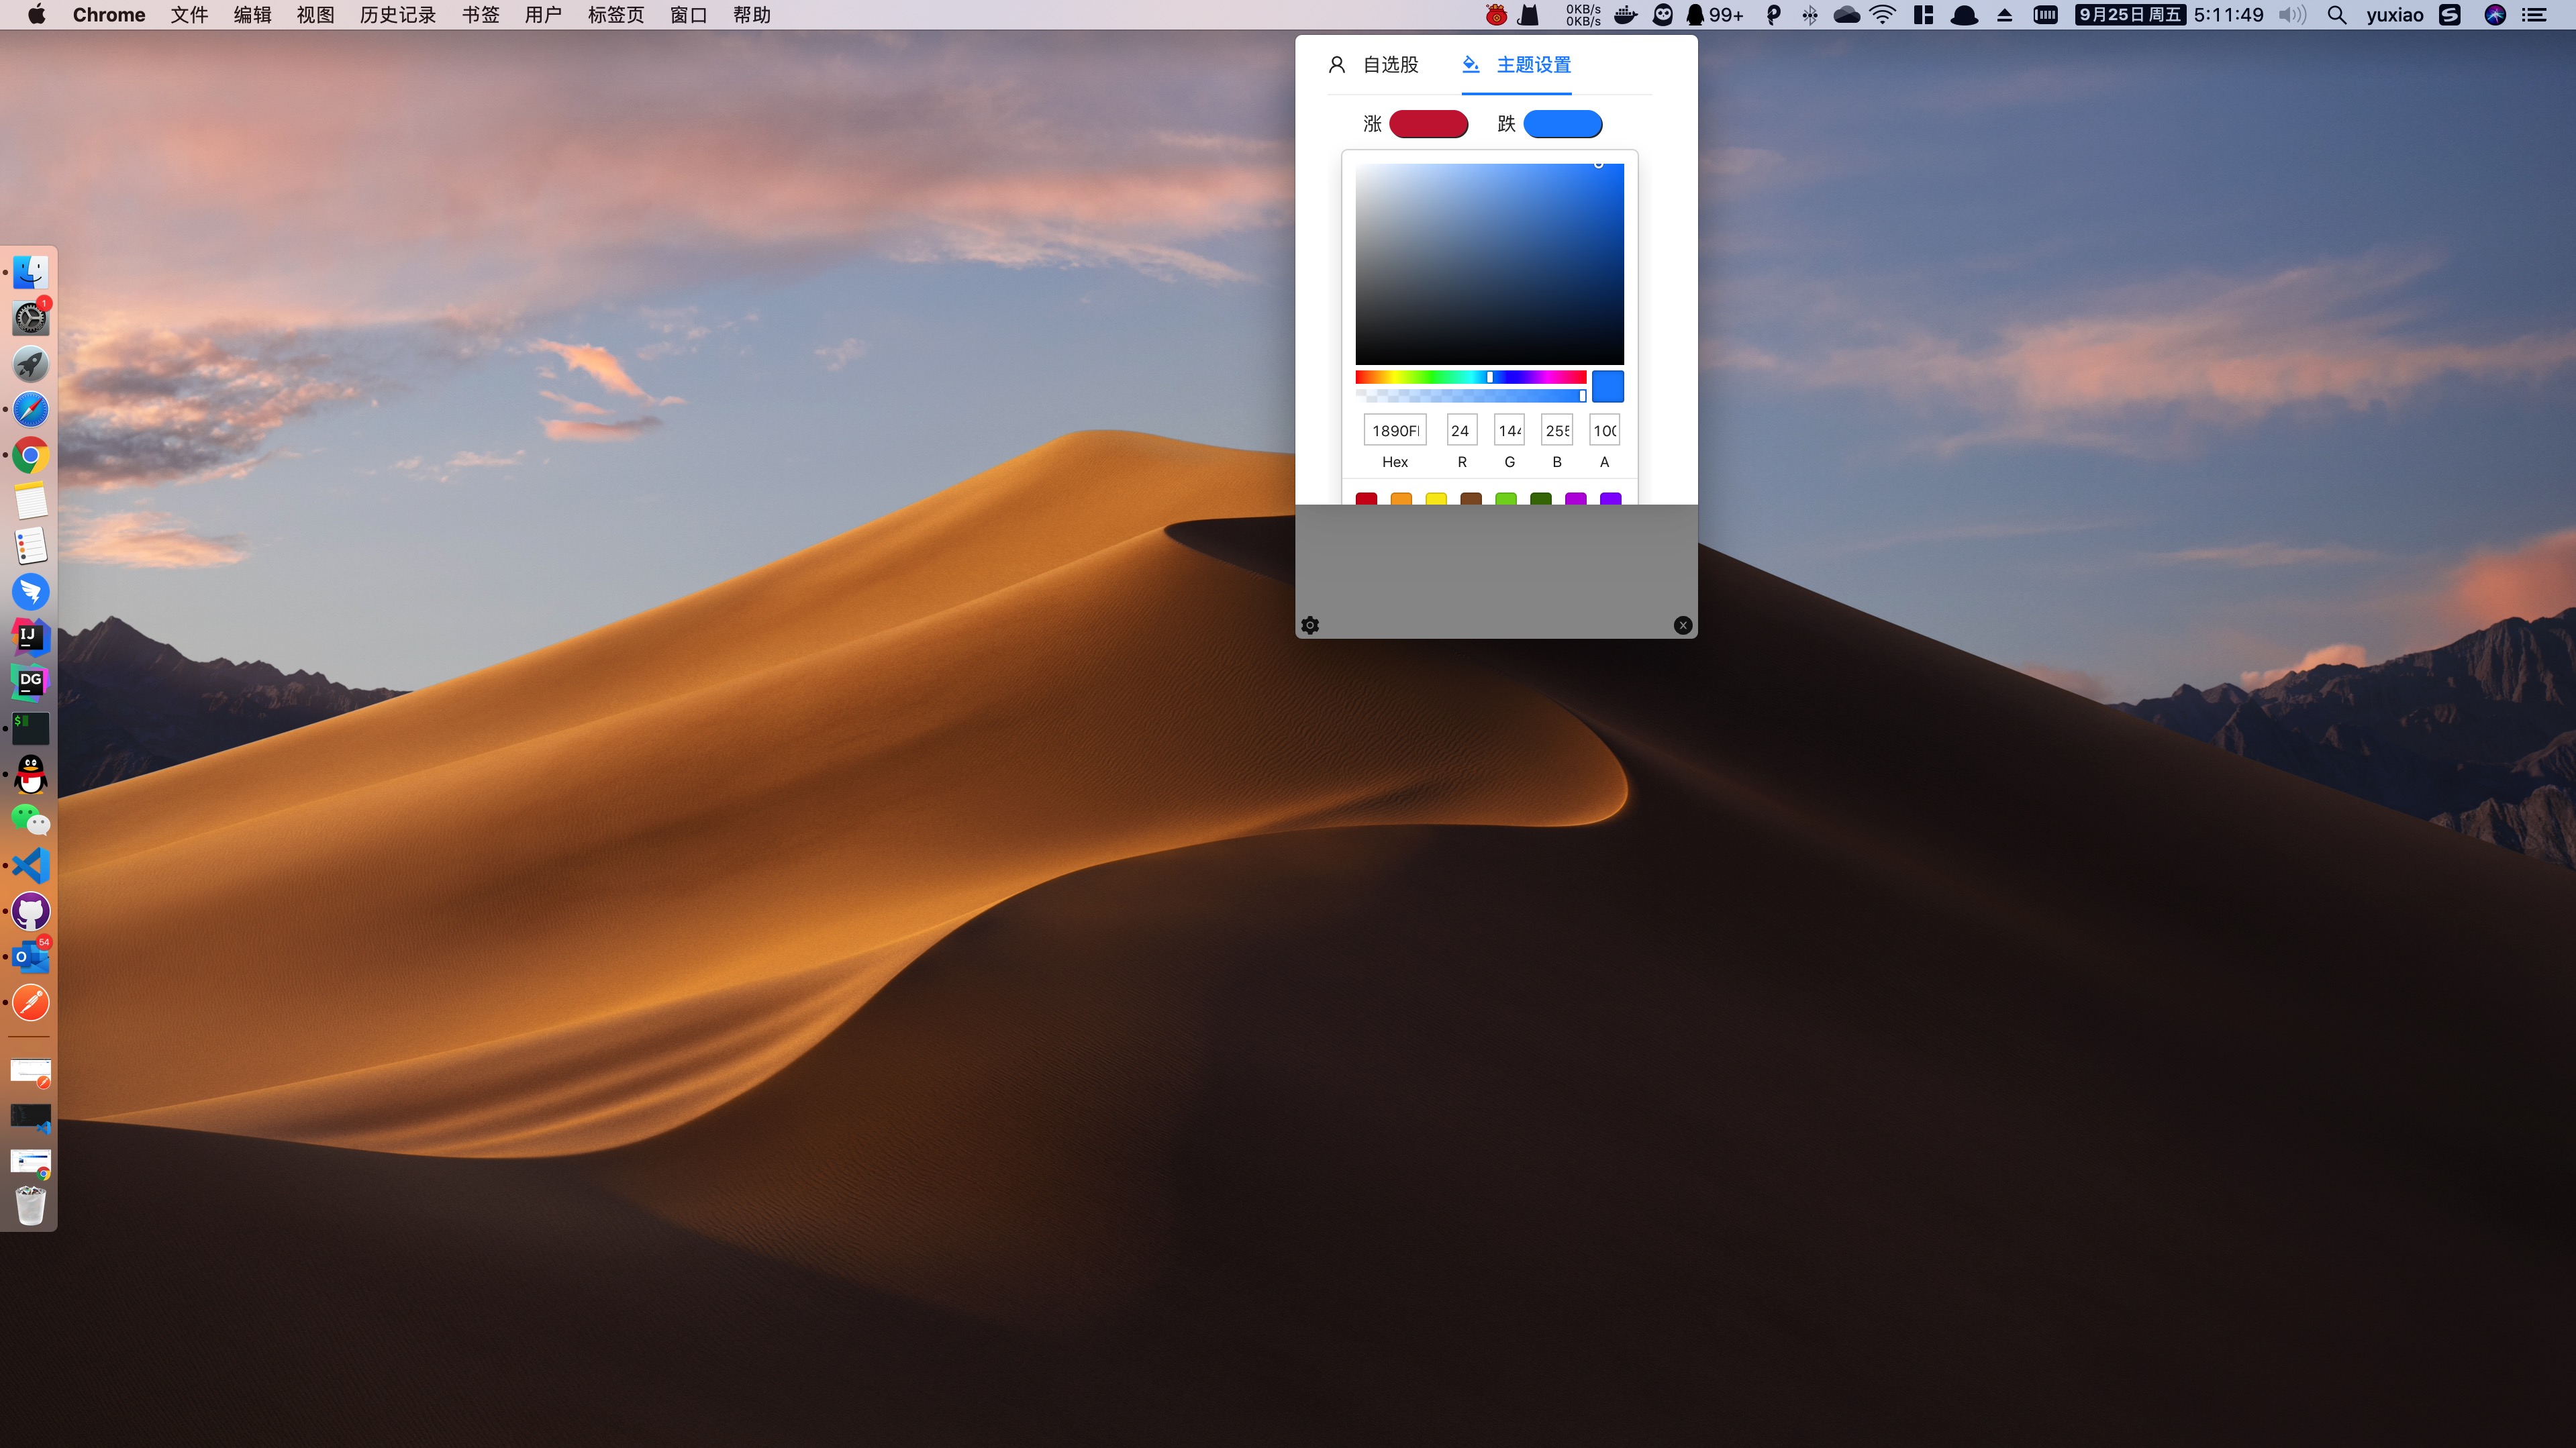
Task: Launch WeChat from the Dock
Action: (31, 820)
